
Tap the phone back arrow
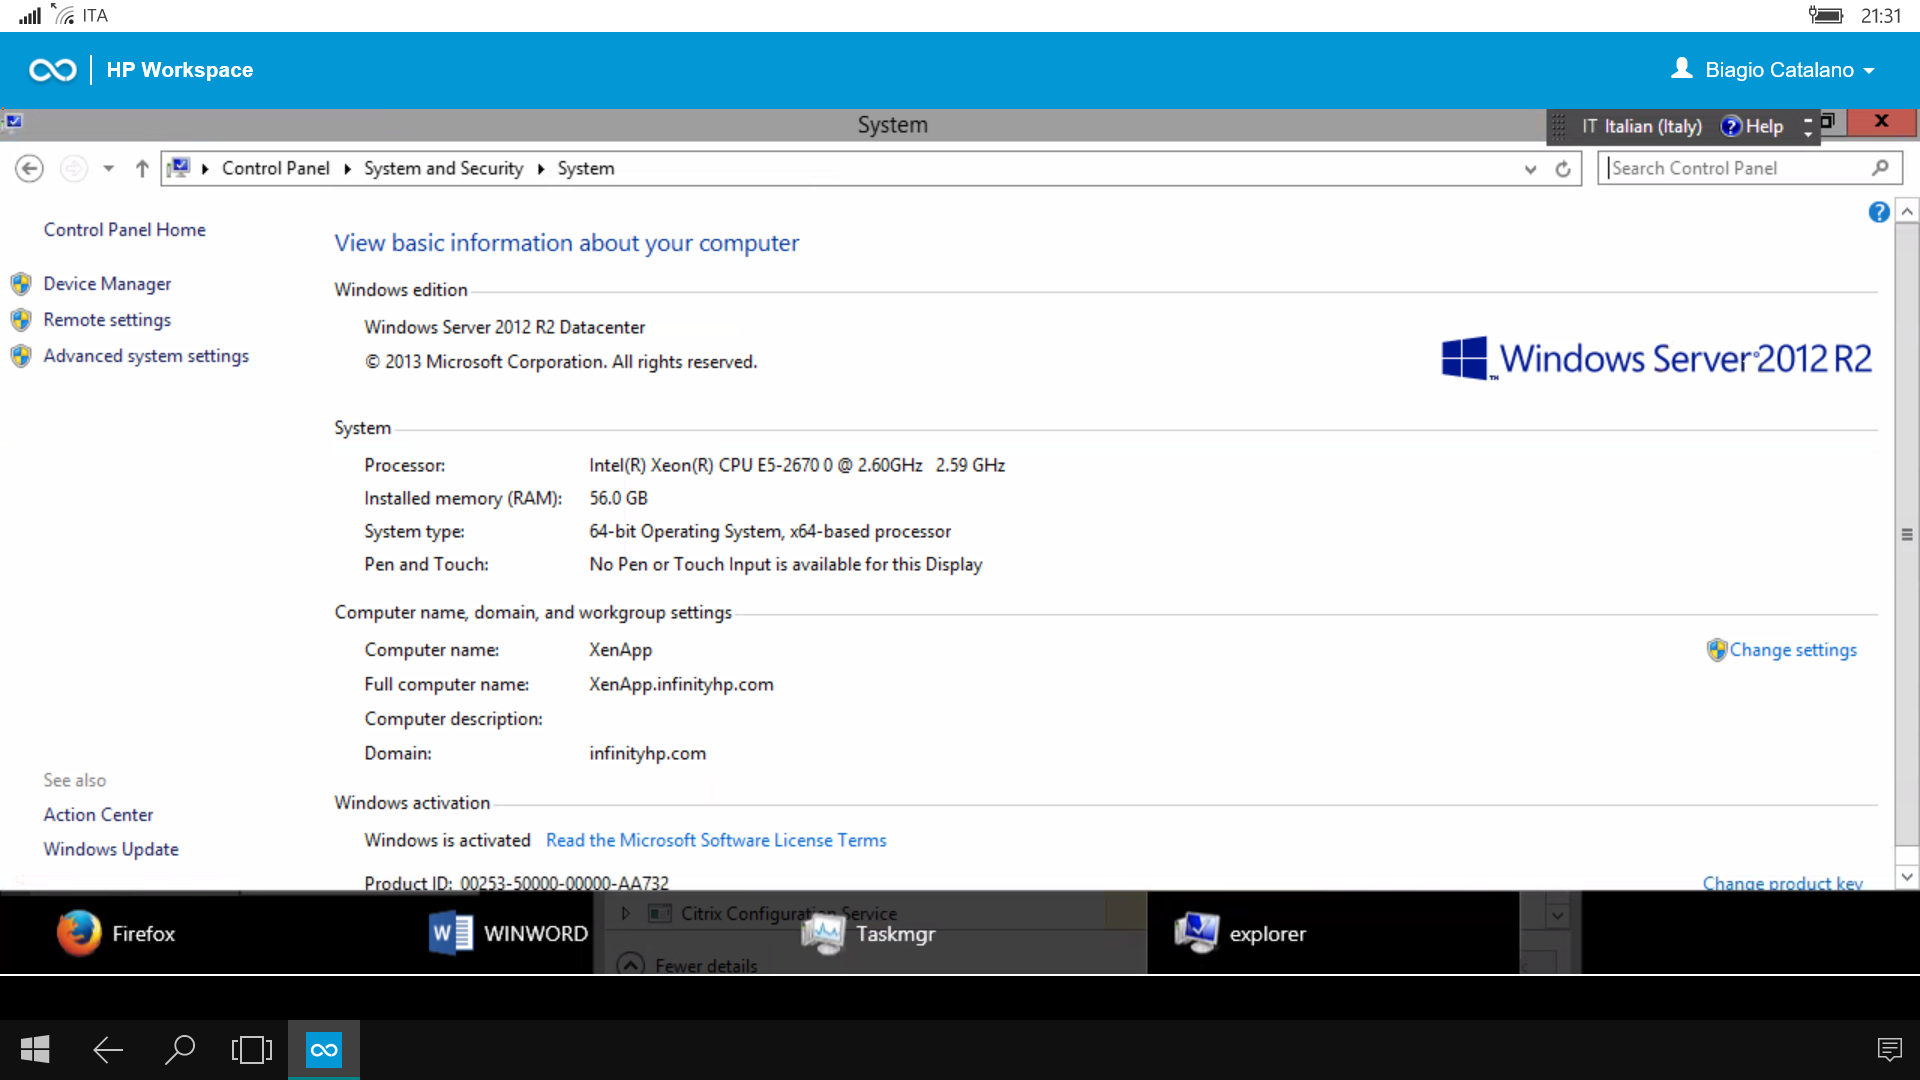click(x=108, y=1049)
